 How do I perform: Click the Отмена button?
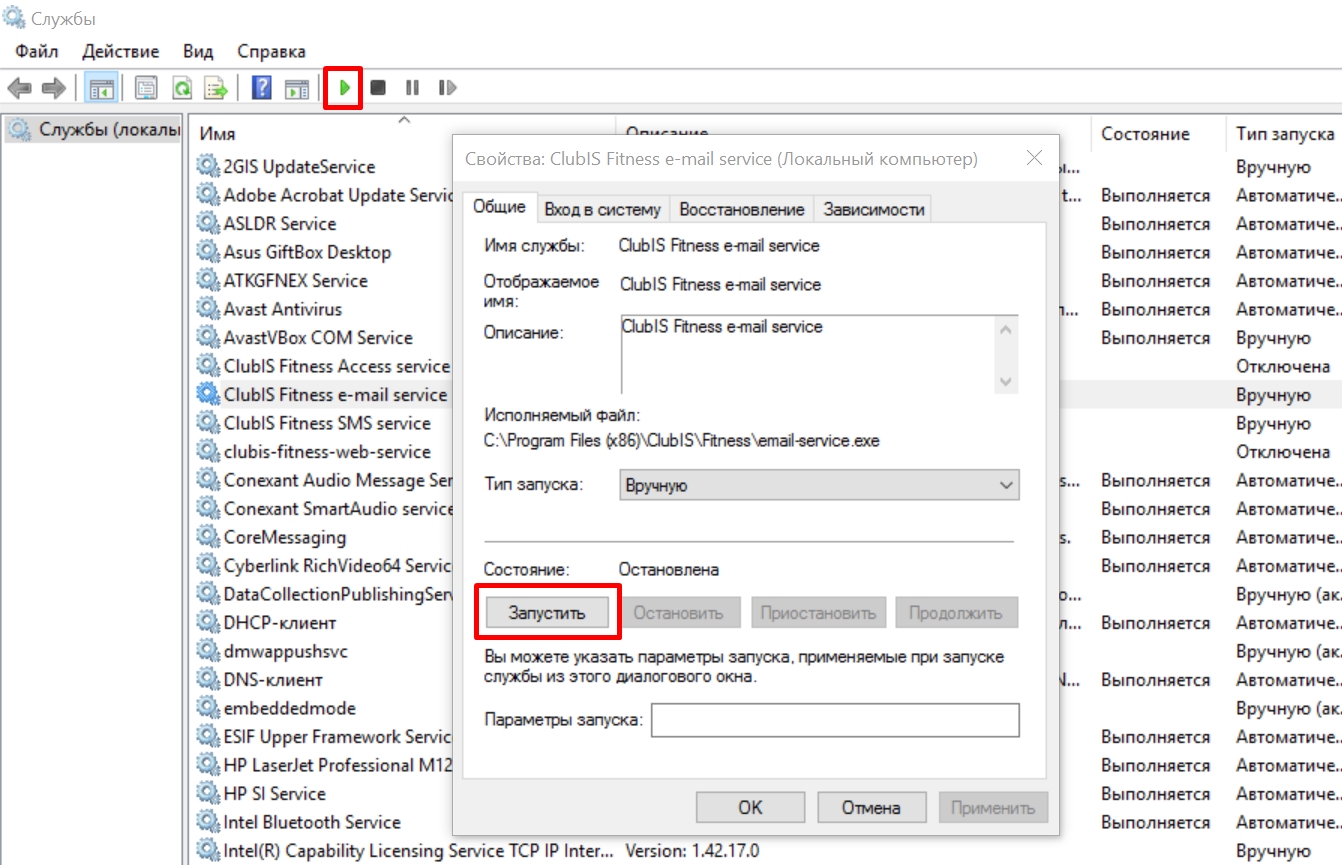[x=870, y=807]
